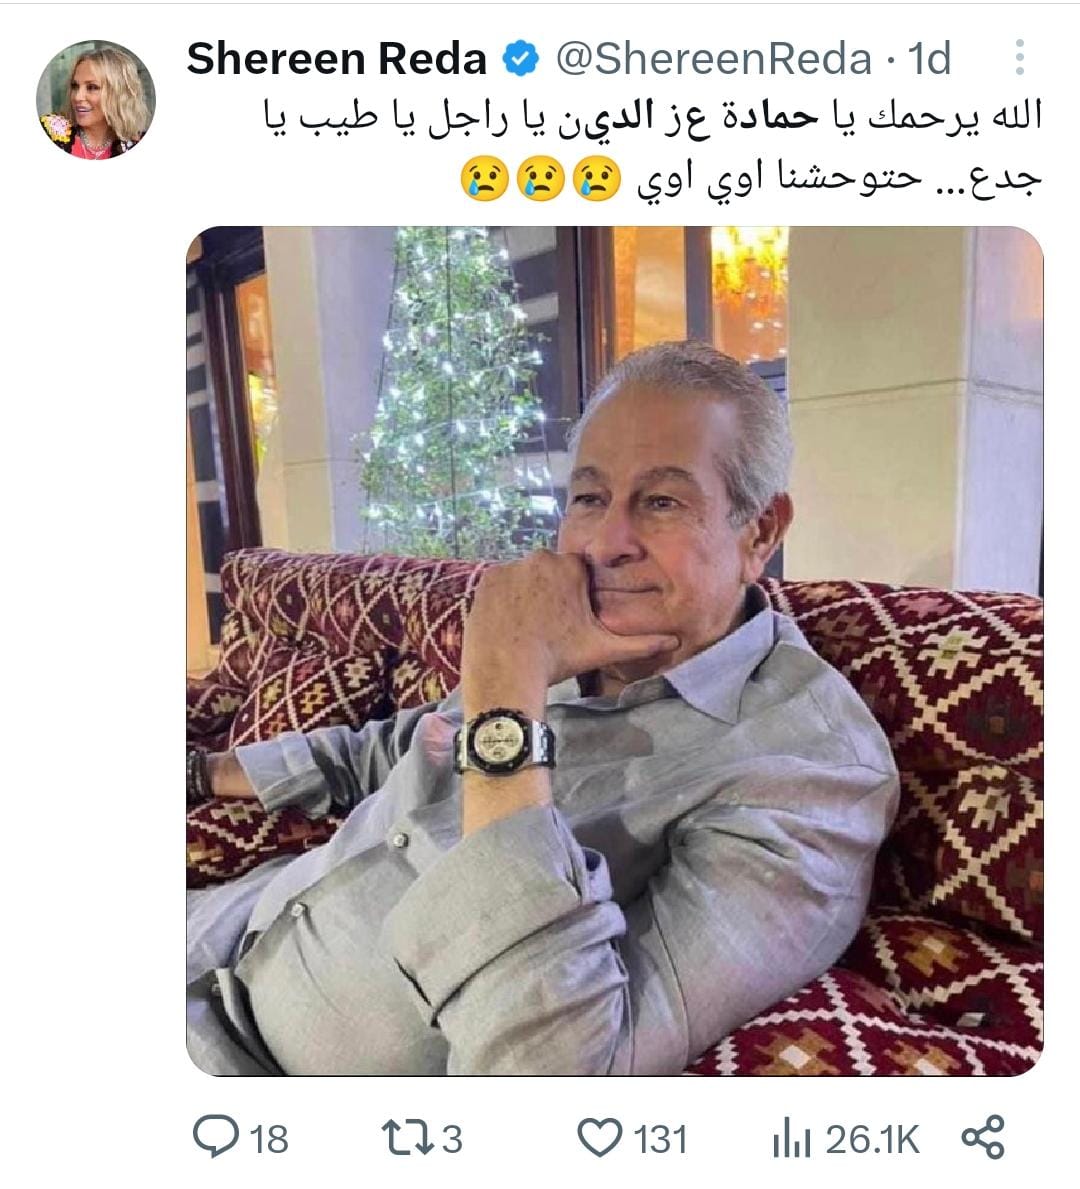Share the tweet via the share icon
The width and height of the screenshot is (1080, 1189).
pyautogui.click(x=983, y=1137)
